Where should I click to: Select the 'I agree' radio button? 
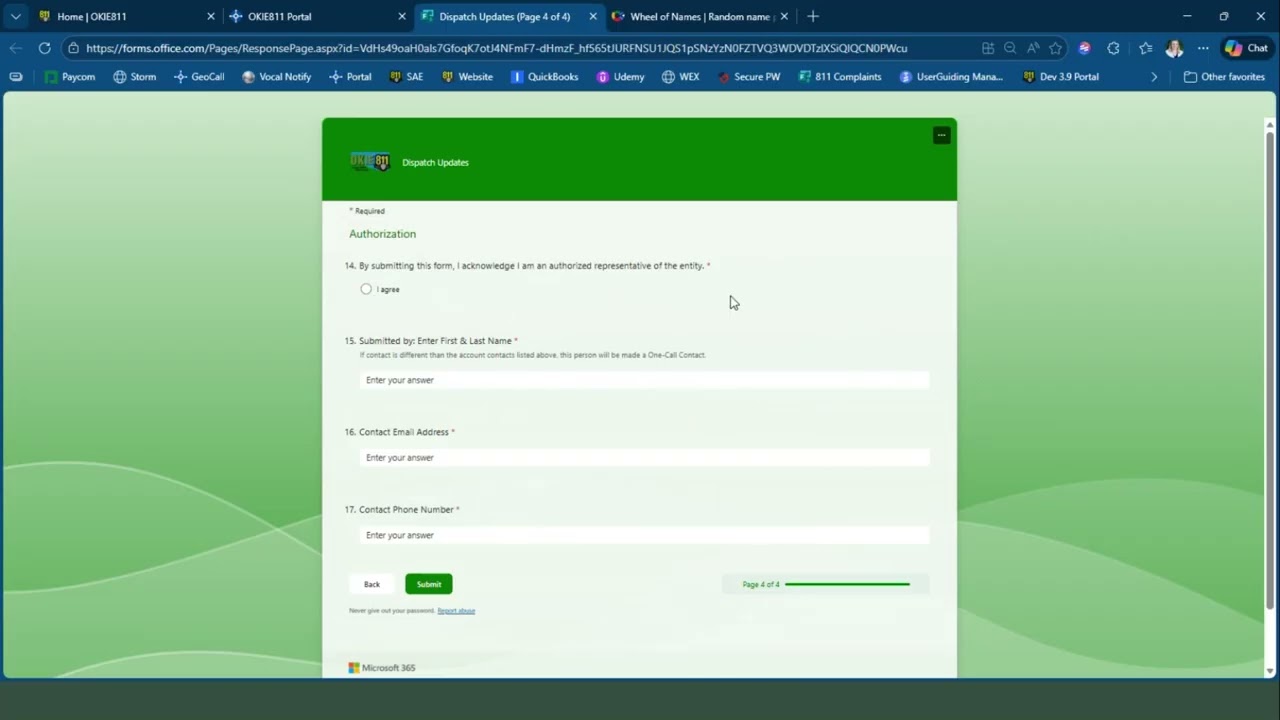pyautogui.click(x=366, y=289)
